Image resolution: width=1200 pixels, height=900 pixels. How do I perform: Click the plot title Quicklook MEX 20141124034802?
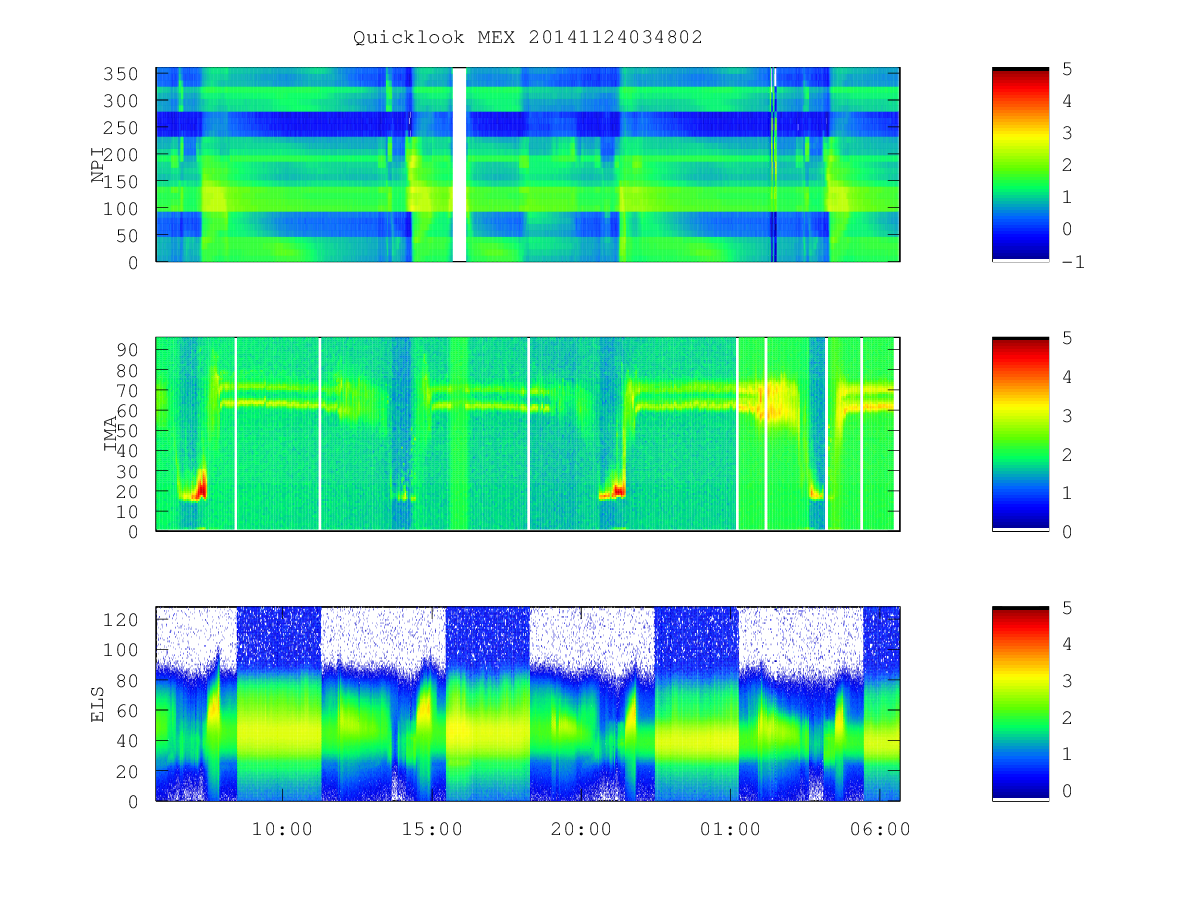tap(528, 38)
